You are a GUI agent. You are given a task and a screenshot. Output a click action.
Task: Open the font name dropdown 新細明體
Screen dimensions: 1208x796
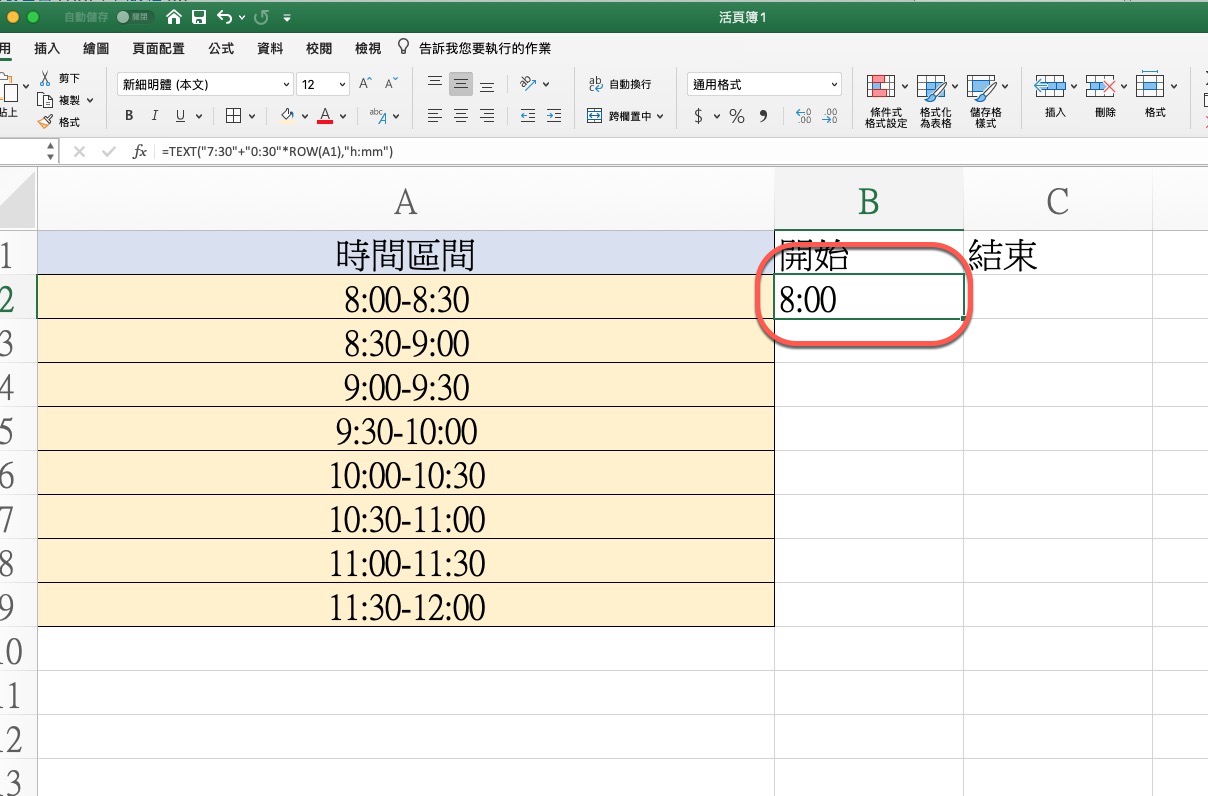pyautogui.click(x=205, y=85)
